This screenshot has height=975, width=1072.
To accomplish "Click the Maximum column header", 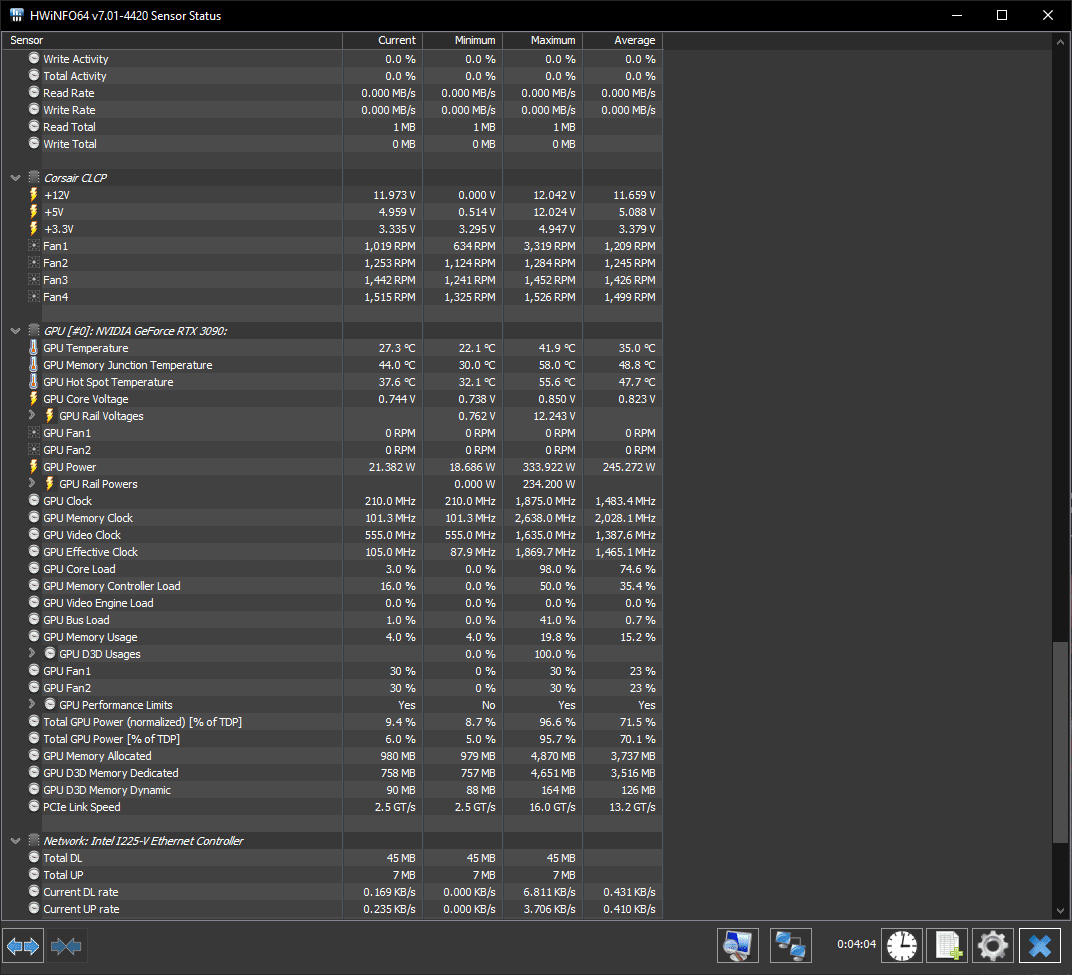I will click(542, 40).
